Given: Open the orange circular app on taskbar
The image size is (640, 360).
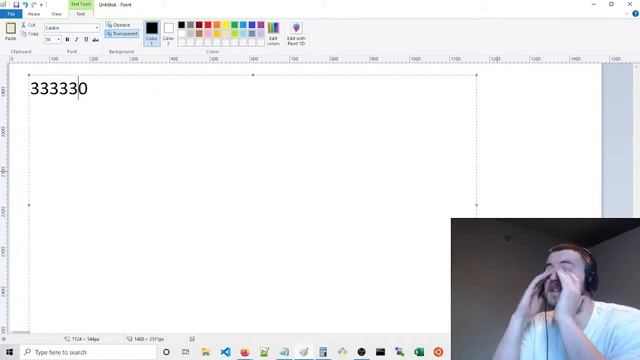Looking at the screenshot, I should point(438,352).
